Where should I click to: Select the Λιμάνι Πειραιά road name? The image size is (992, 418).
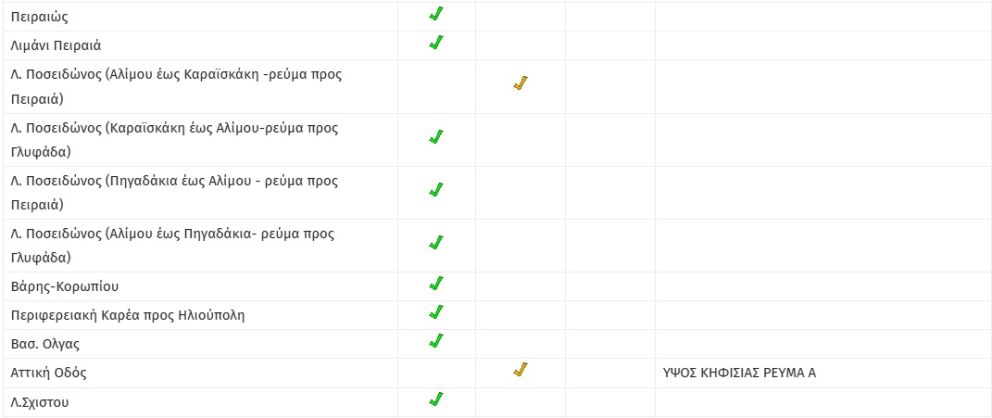click(56, 45)
